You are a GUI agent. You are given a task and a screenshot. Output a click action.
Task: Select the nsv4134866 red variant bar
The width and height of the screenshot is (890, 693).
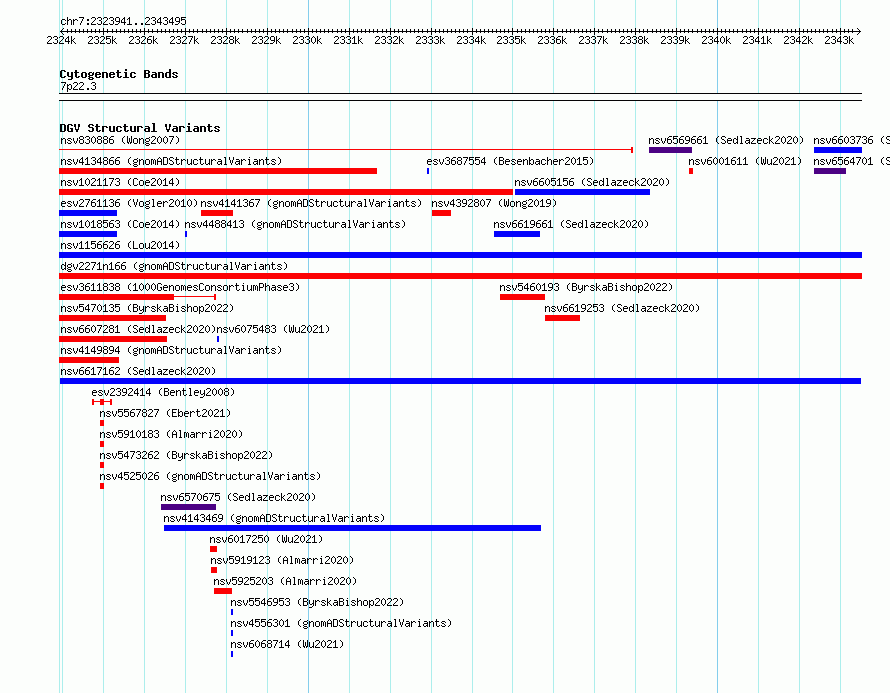218,171
